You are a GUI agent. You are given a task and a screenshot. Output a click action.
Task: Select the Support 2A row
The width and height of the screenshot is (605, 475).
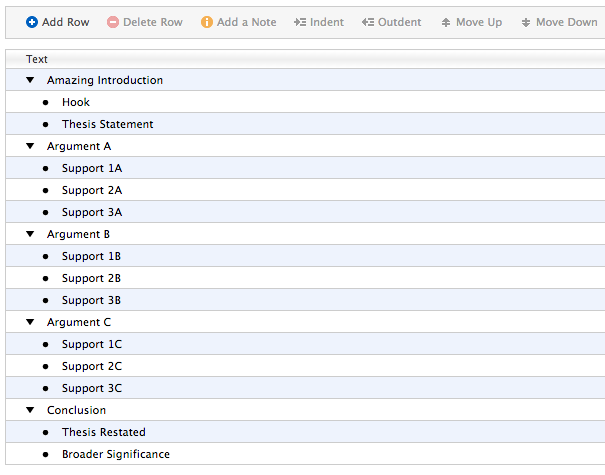coord(92,190)
